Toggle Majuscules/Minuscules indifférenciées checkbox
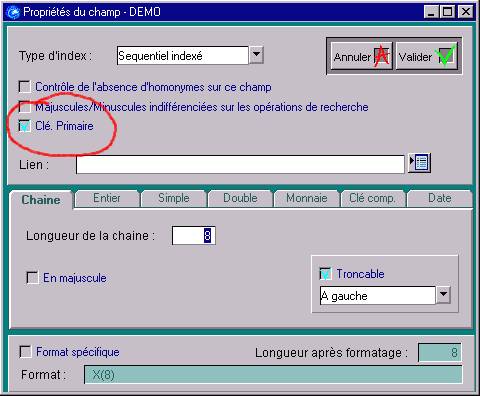 (24, 107)
